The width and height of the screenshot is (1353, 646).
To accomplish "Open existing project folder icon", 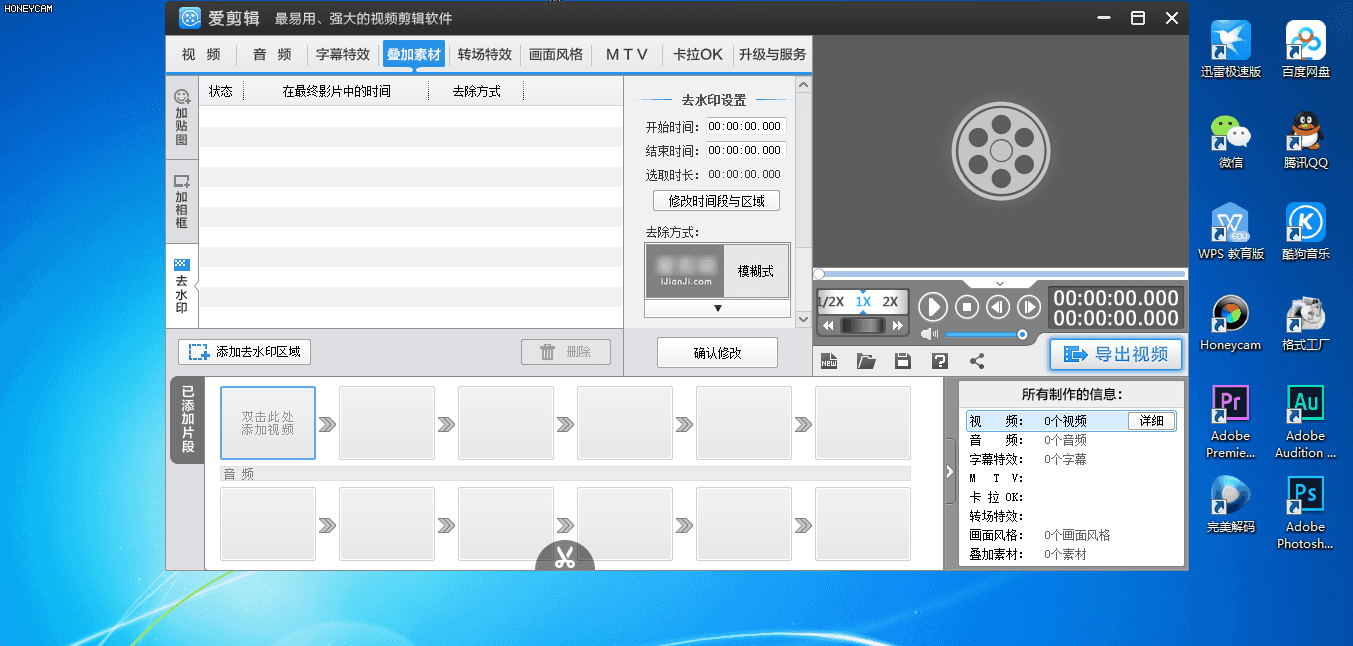I will tap(866, 361).
